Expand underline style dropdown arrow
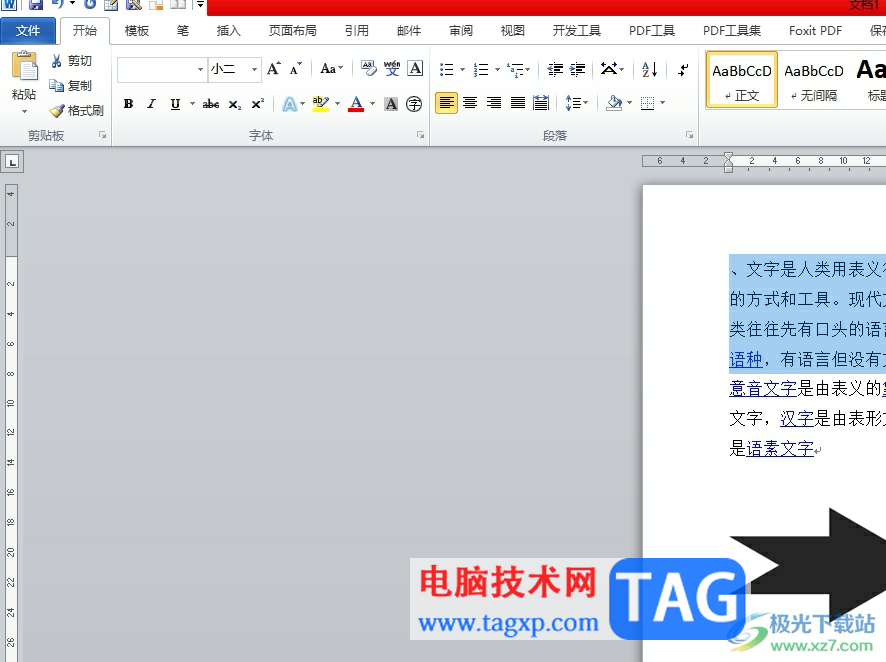Screen dimensions: 886x662 pos(193,104)
